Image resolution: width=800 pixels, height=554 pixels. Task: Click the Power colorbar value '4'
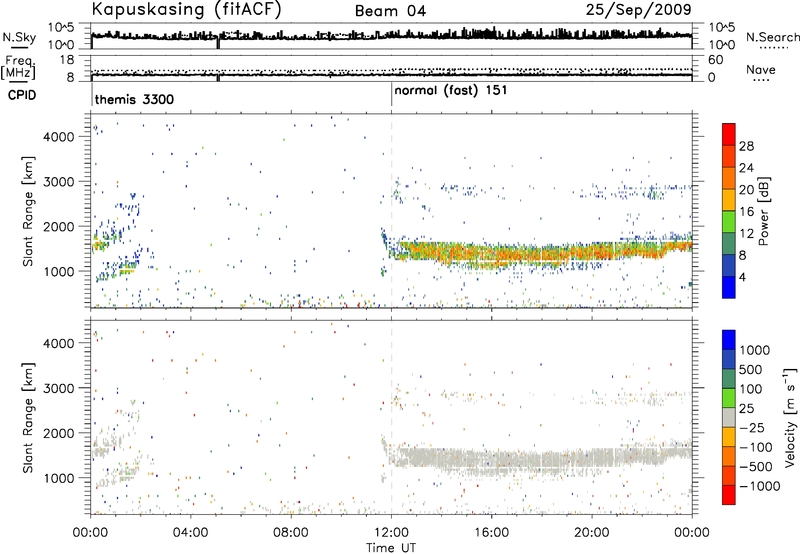(742, 278)
